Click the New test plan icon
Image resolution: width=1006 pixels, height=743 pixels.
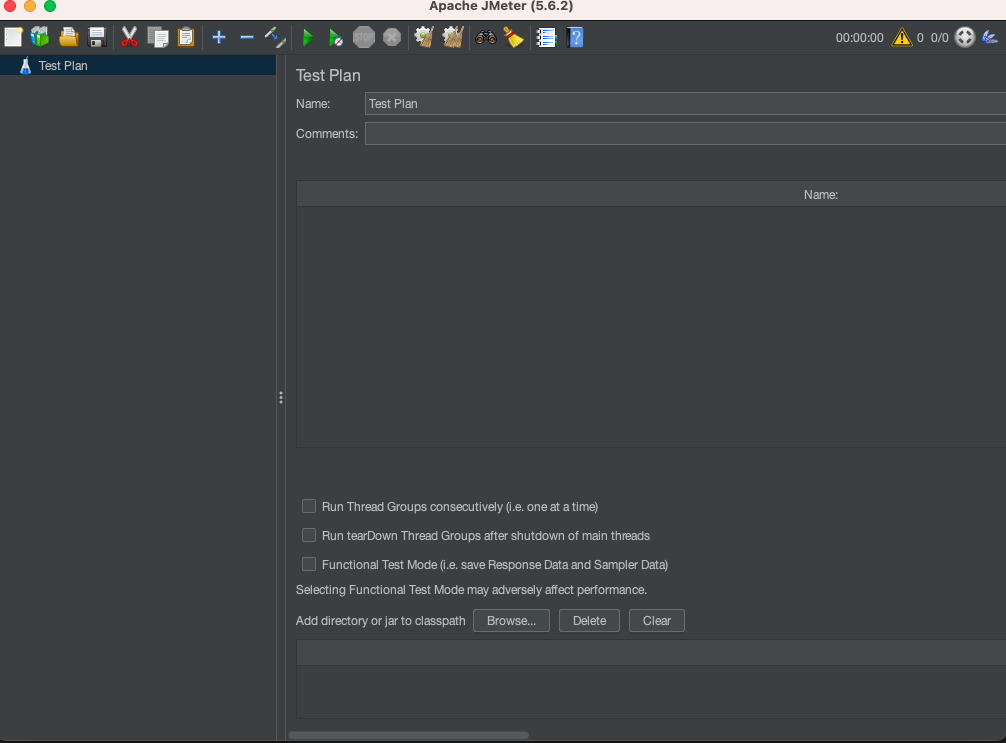pos(13,37)
